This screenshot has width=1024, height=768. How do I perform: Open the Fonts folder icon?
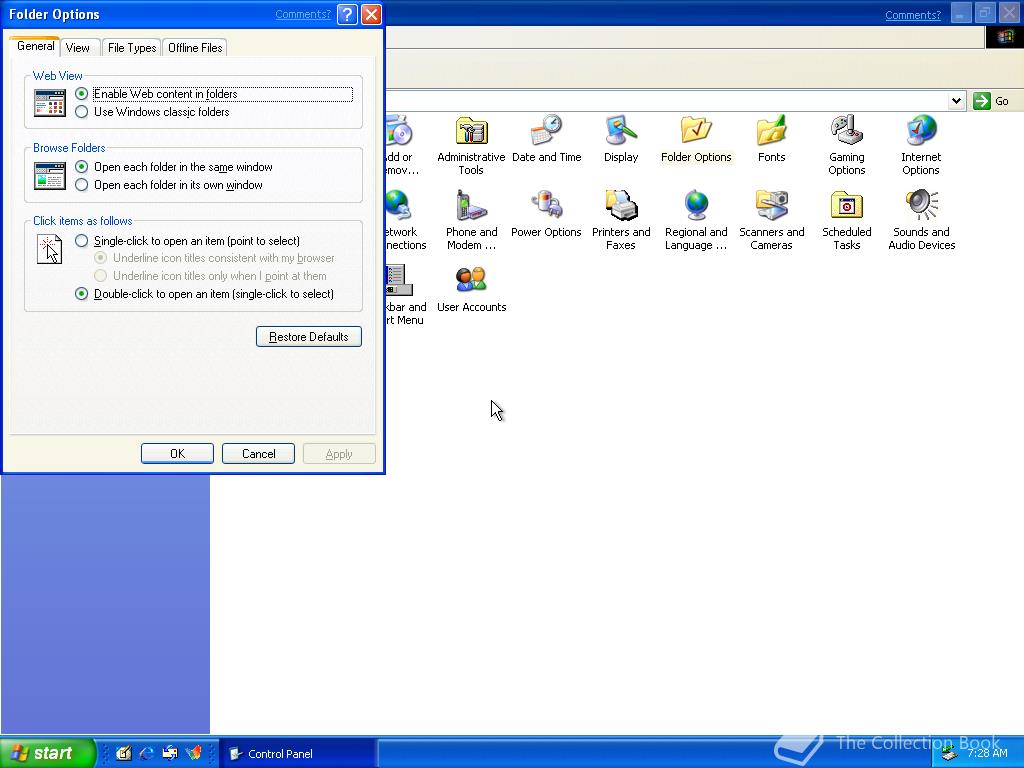pos(771,138)
